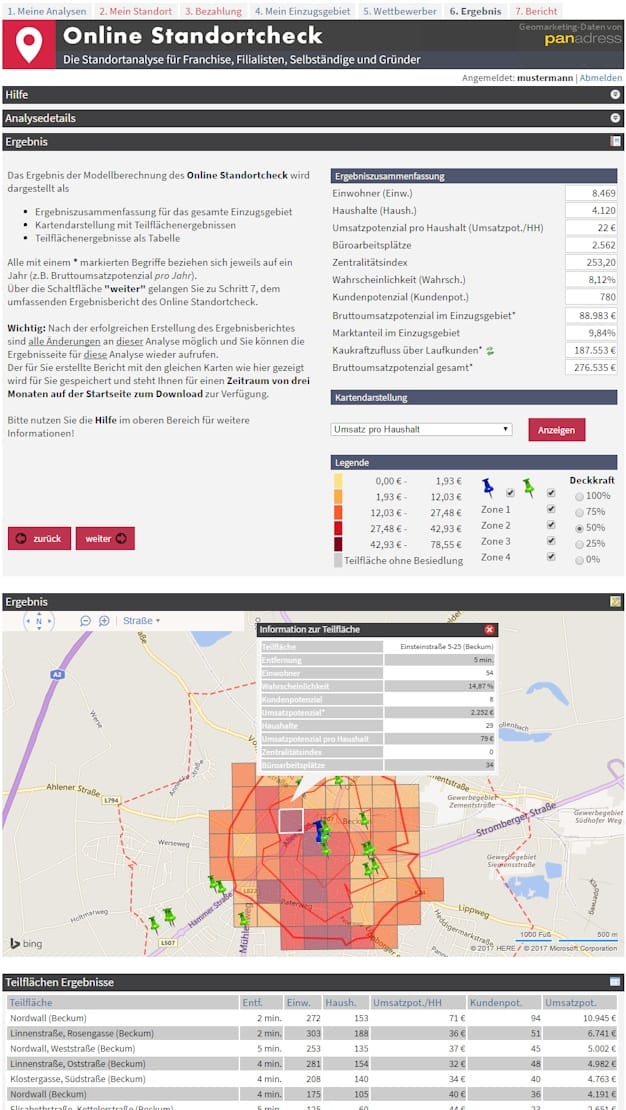The width and height of the screenshot is (626, 1110).
Task: Uncheck the Zone 2 checkbox
Action: [550, 525]
